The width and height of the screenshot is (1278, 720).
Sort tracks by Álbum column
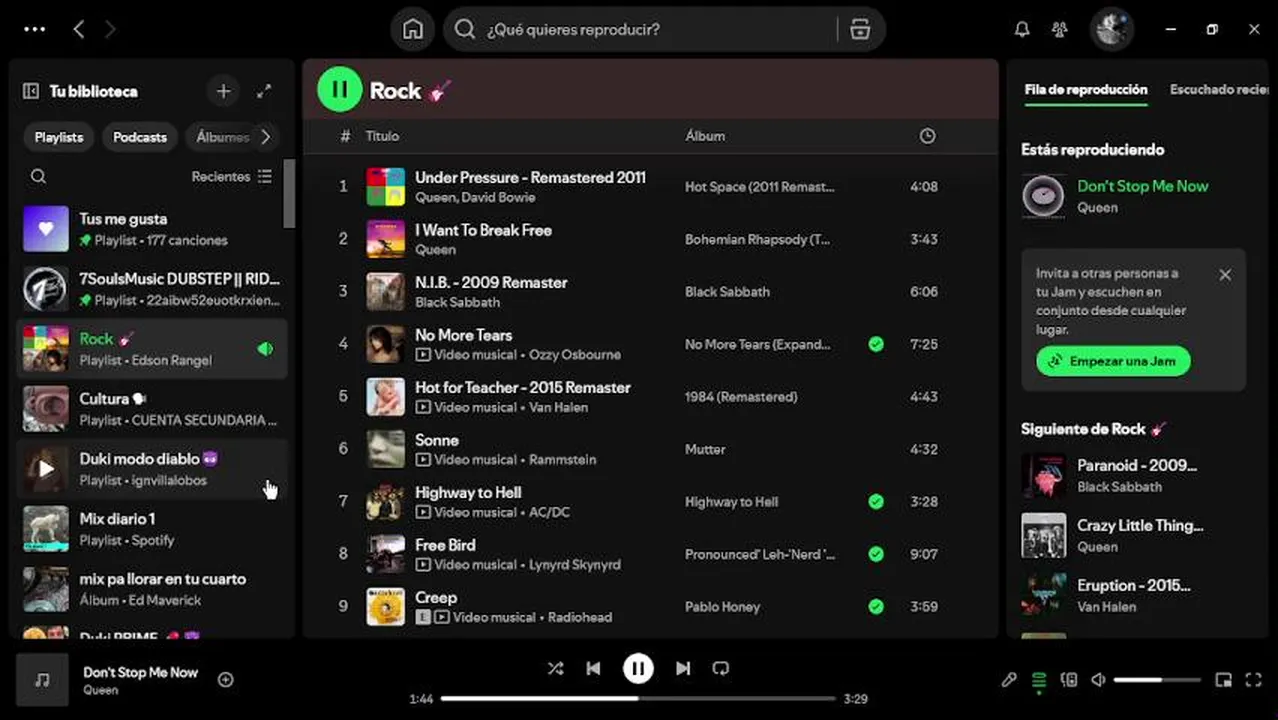click(705, 136)
